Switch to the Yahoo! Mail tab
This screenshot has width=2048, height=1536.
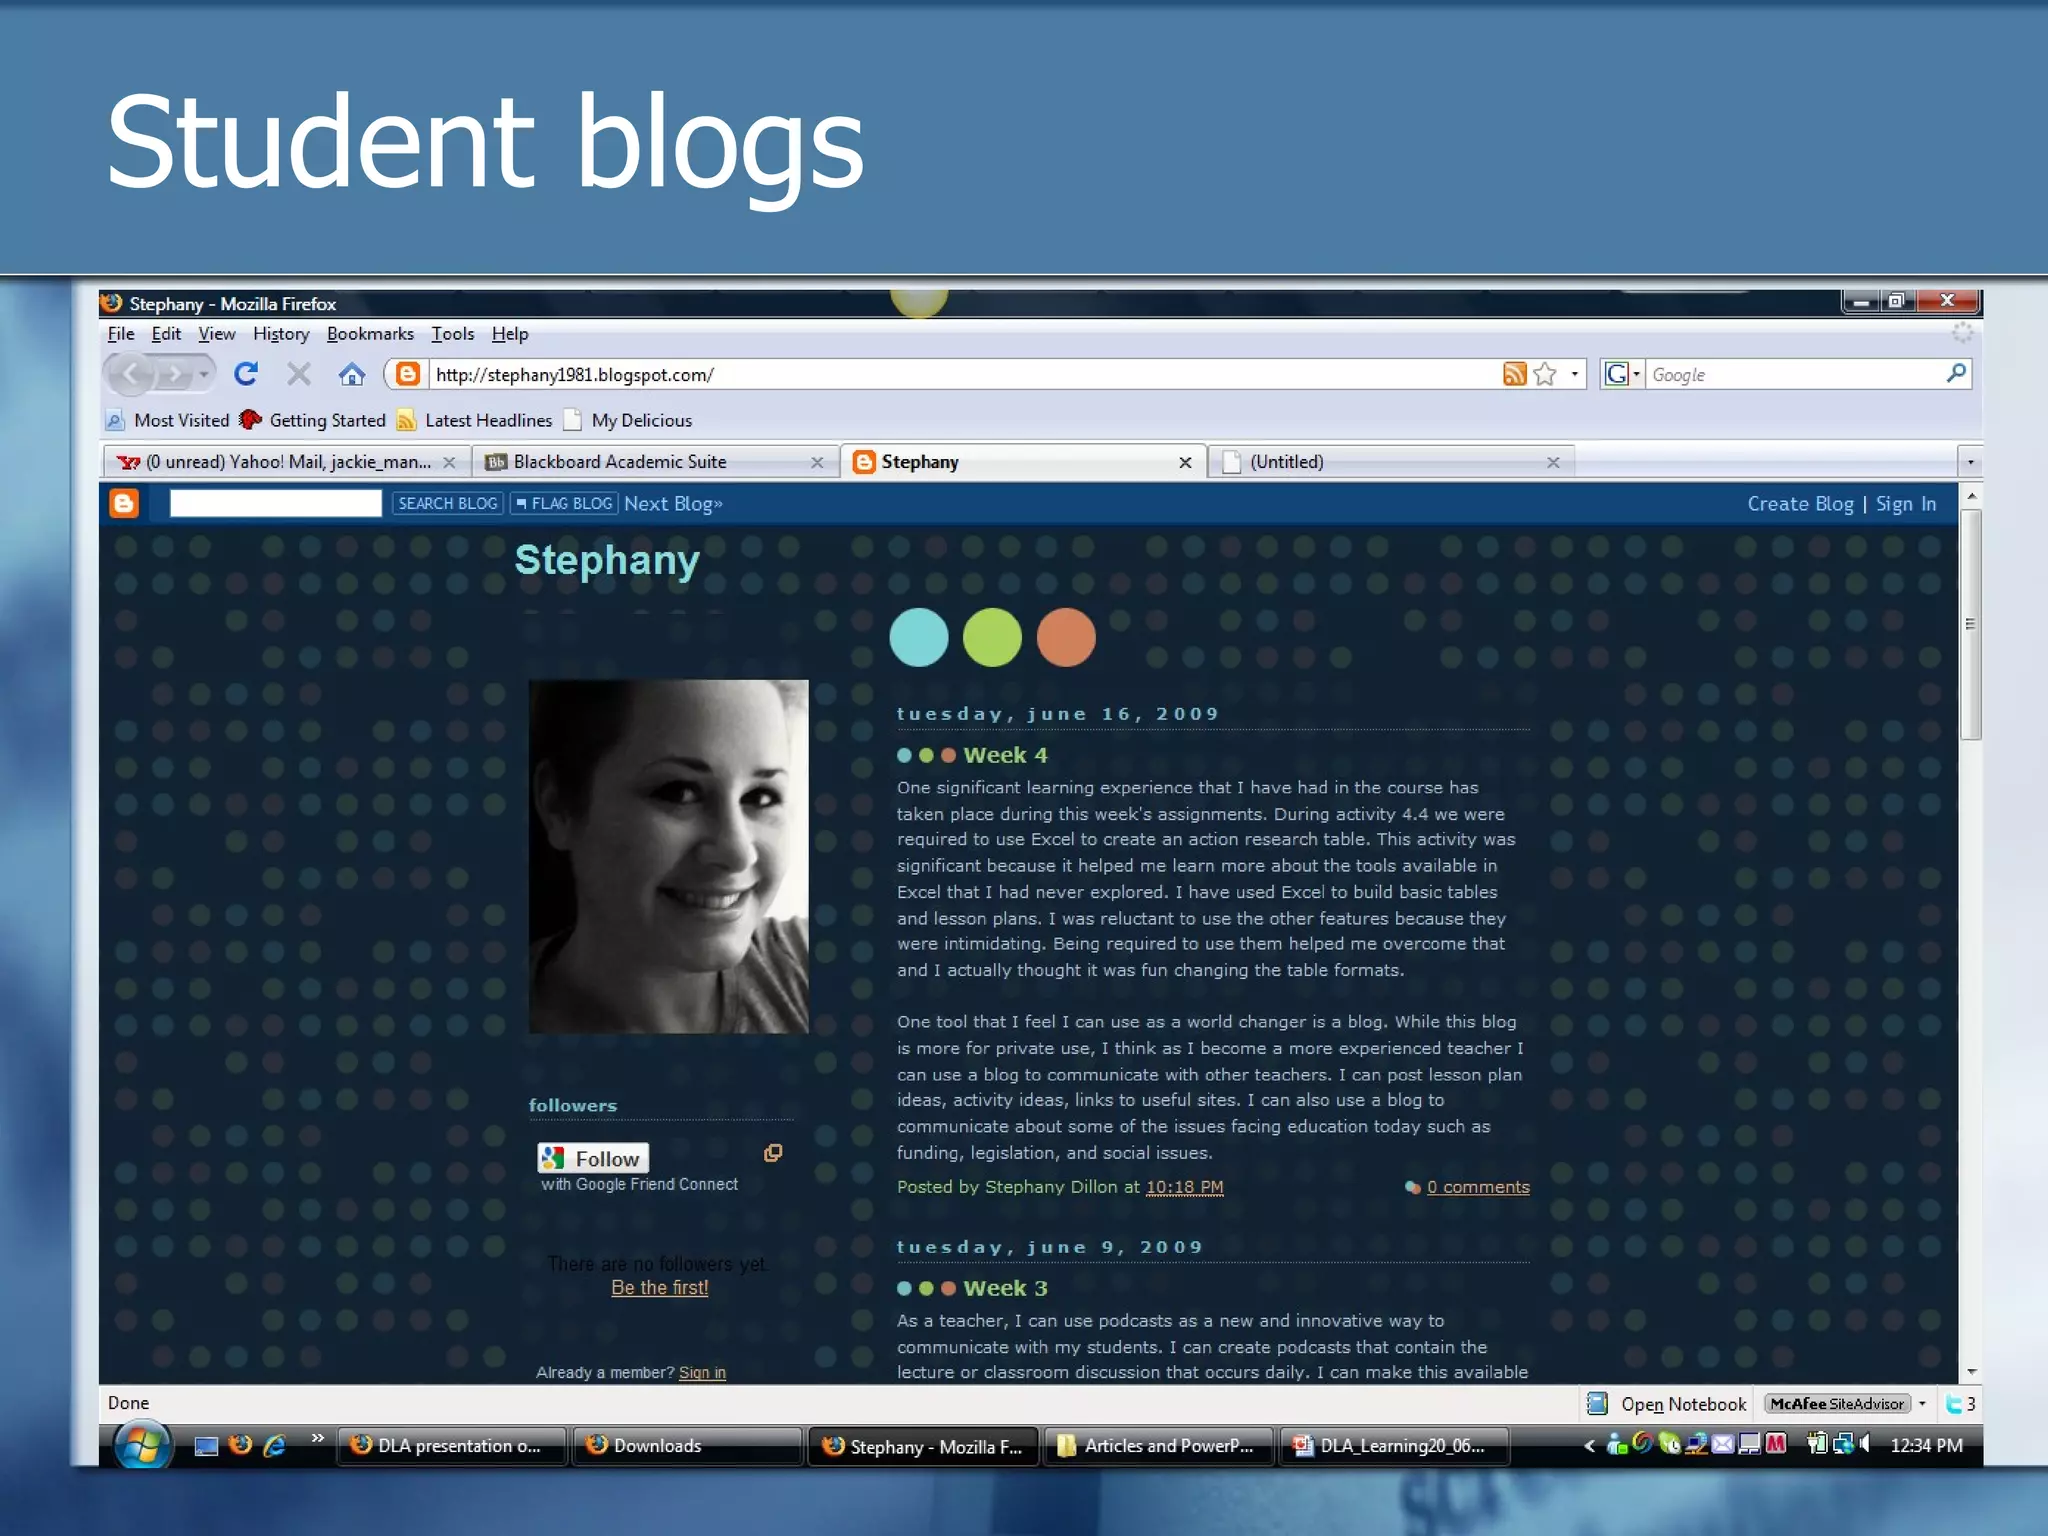[x=286, y=462]
